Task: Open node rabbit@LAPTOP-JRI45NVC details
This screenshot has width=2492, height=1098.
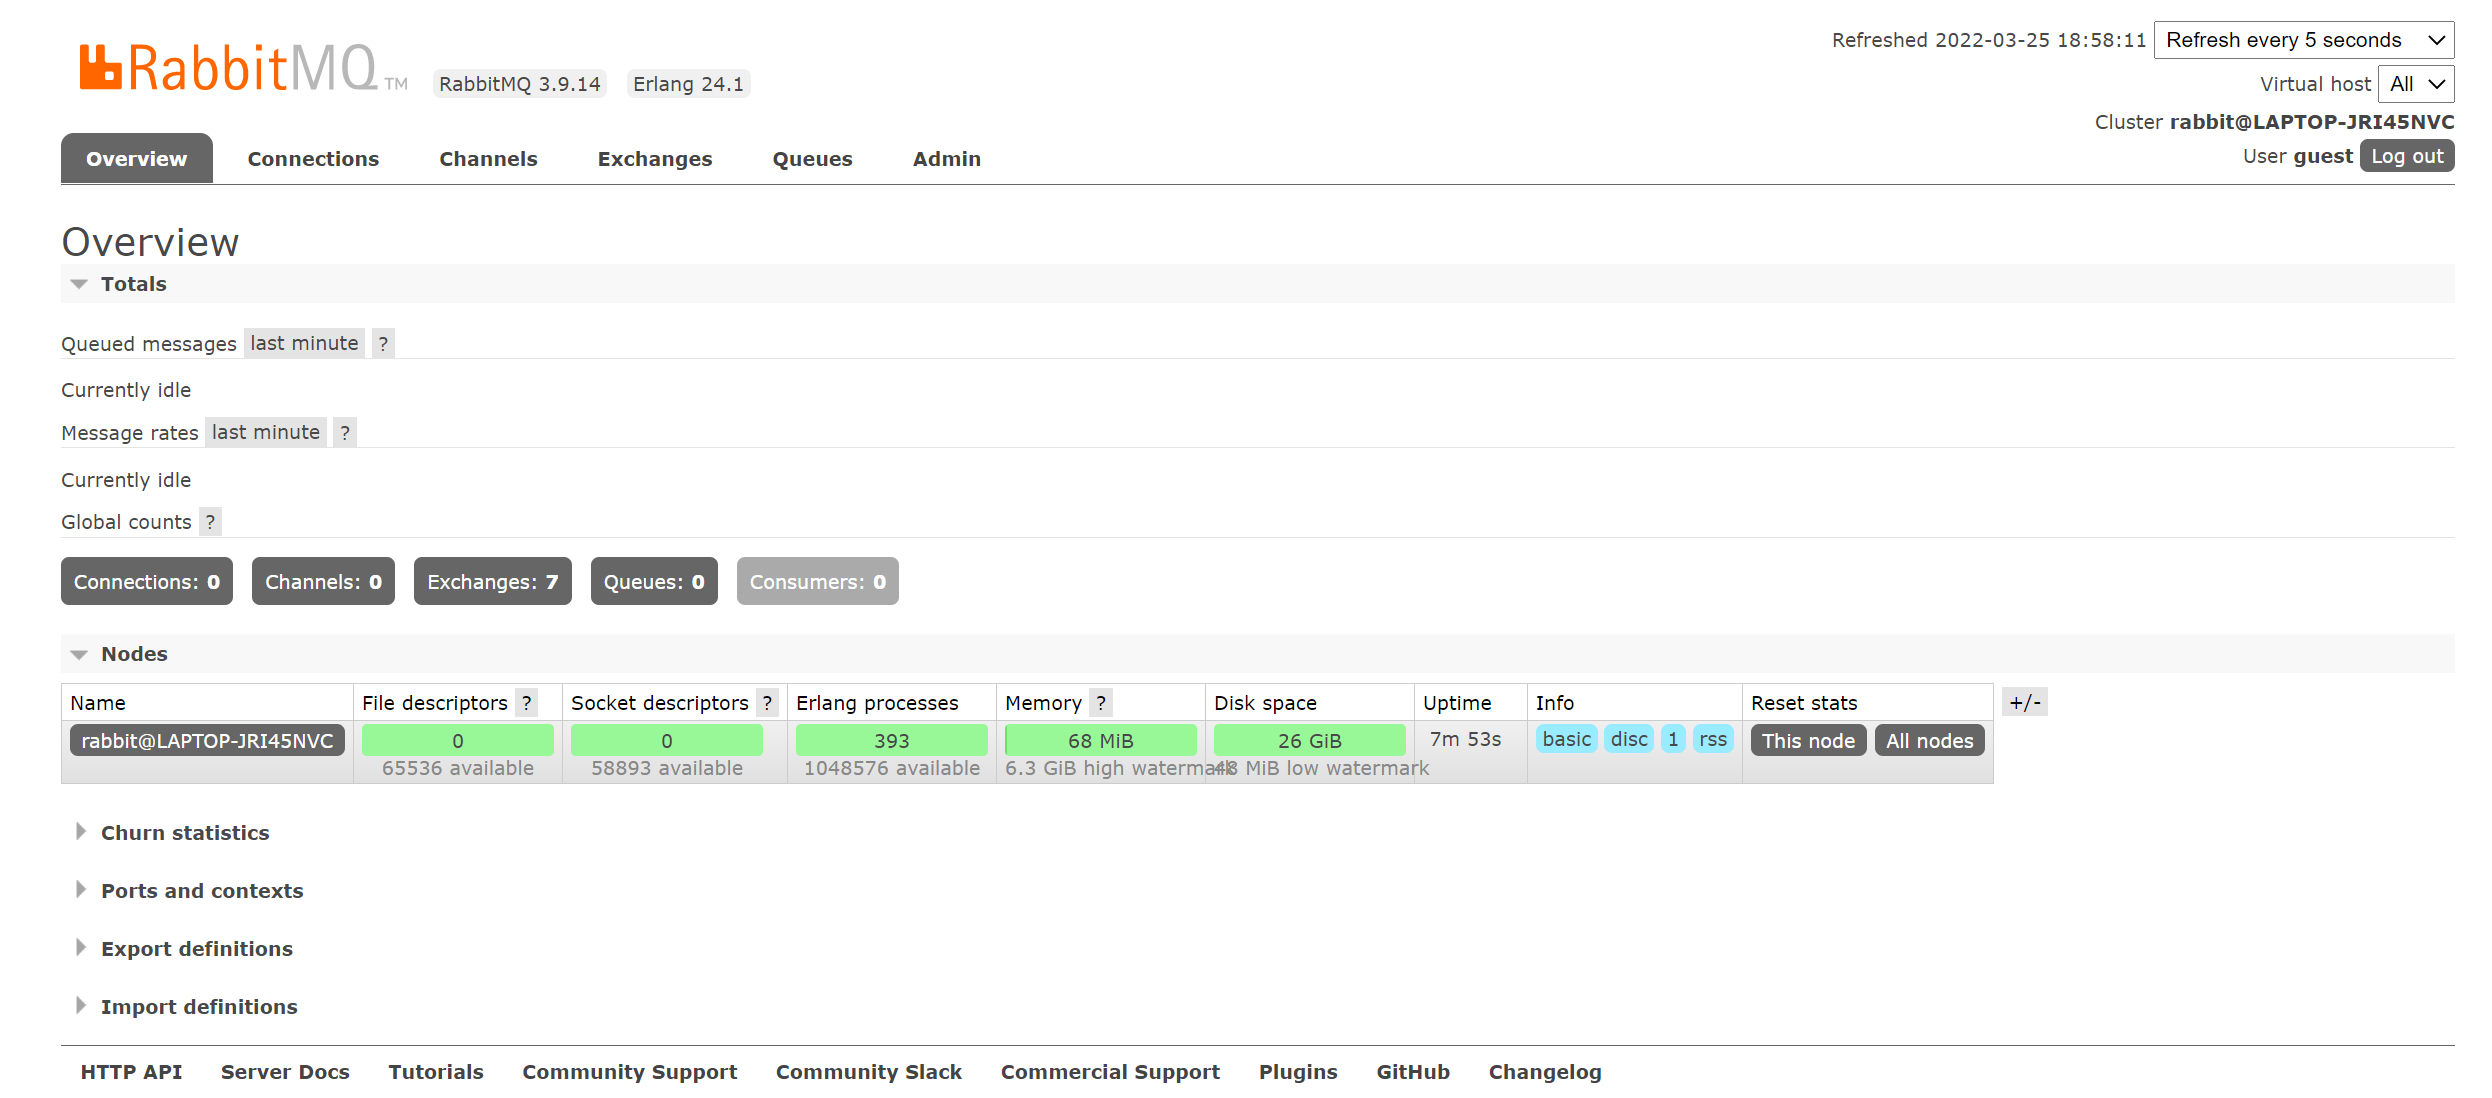Action: click(x=207, y=740)
